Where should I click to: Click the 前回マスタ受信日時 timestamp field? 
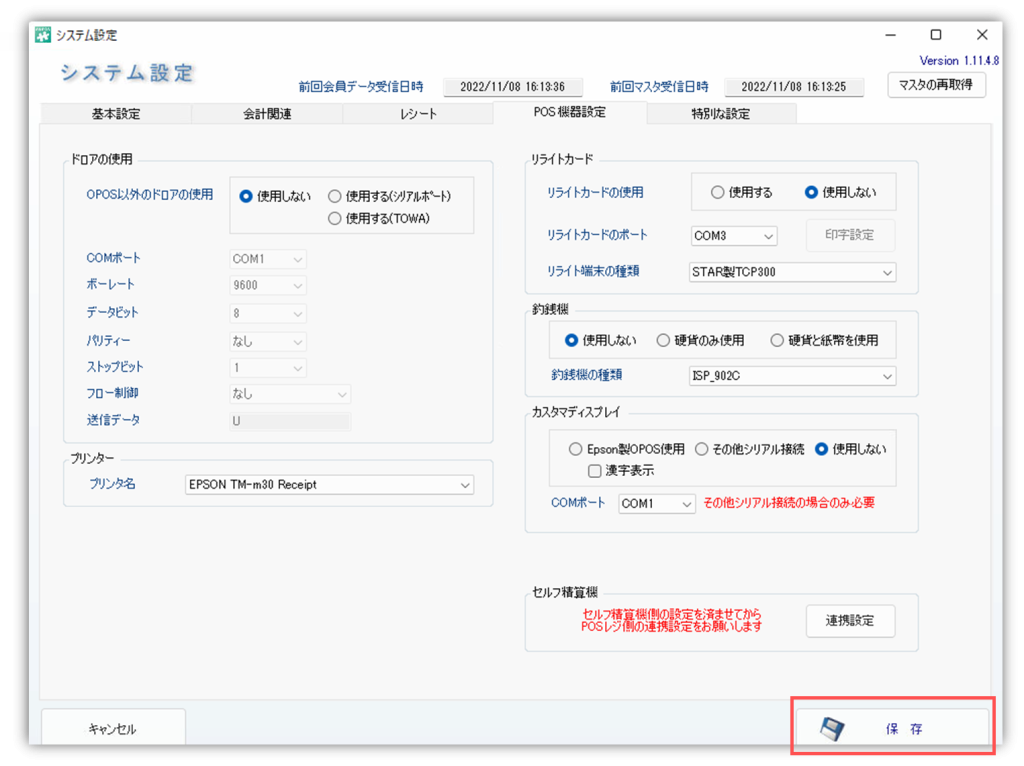coord(793,87)
